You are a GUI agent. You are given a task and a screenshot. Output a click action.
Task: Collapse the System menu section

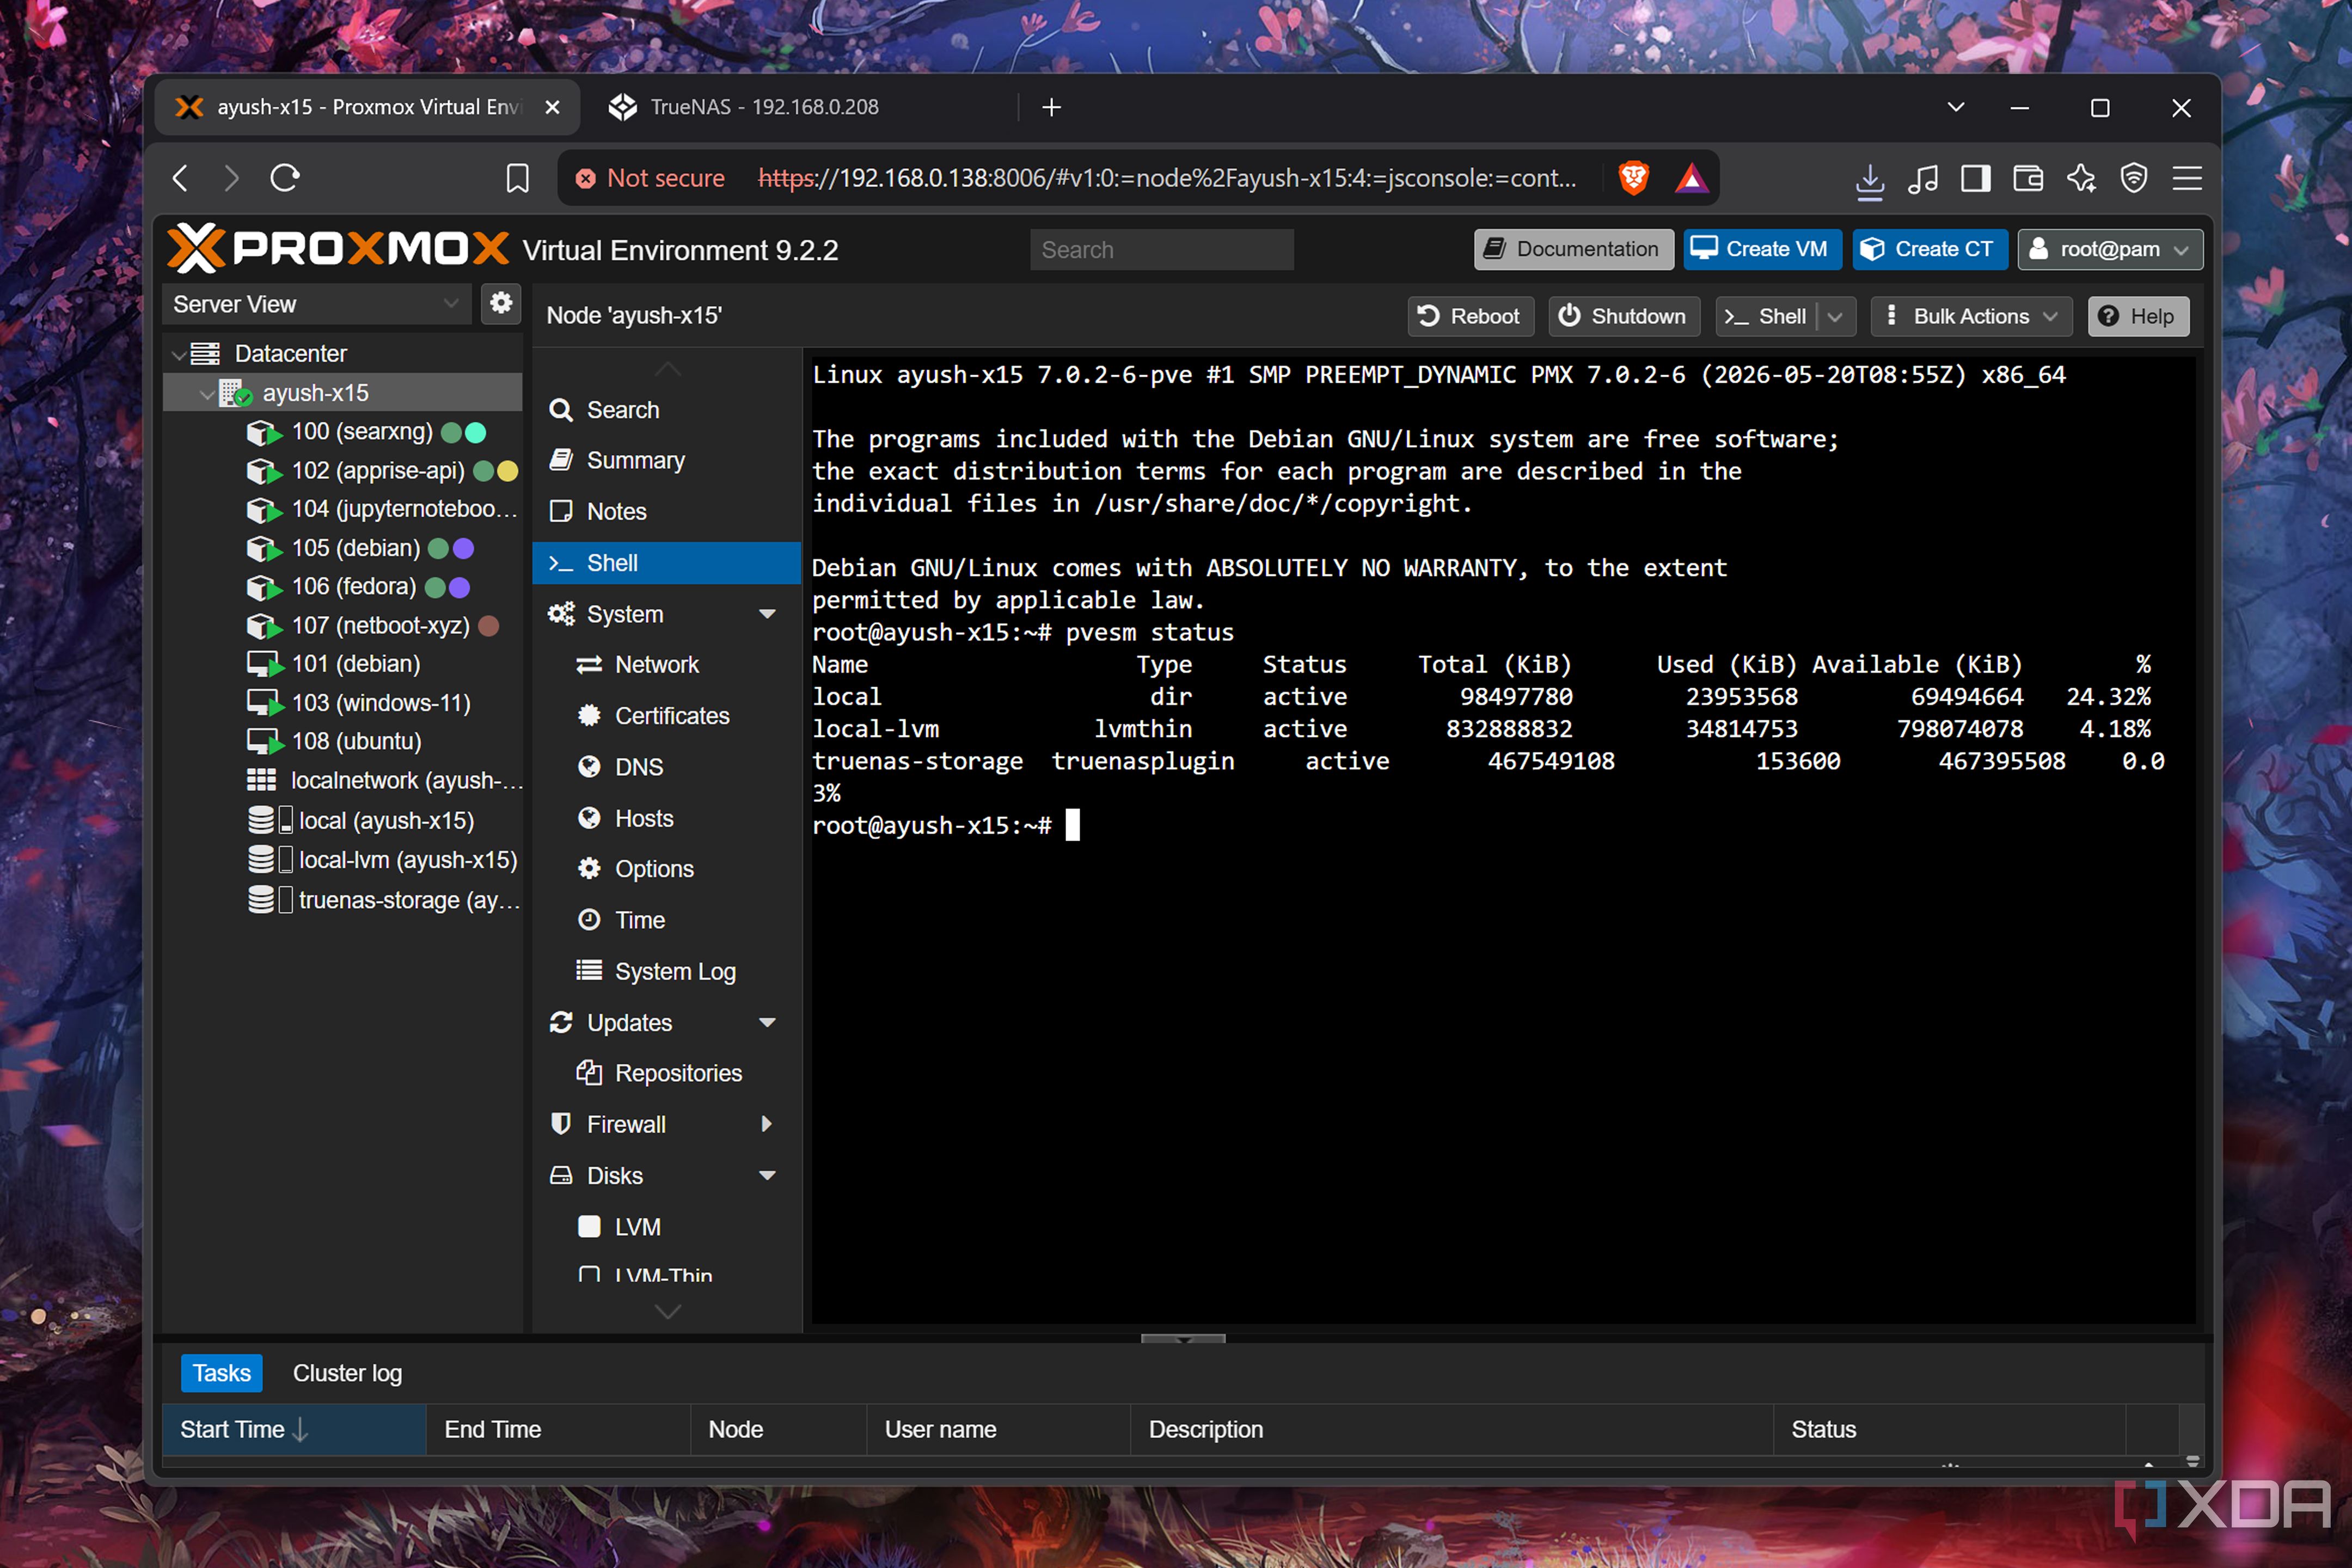[767, 614]
